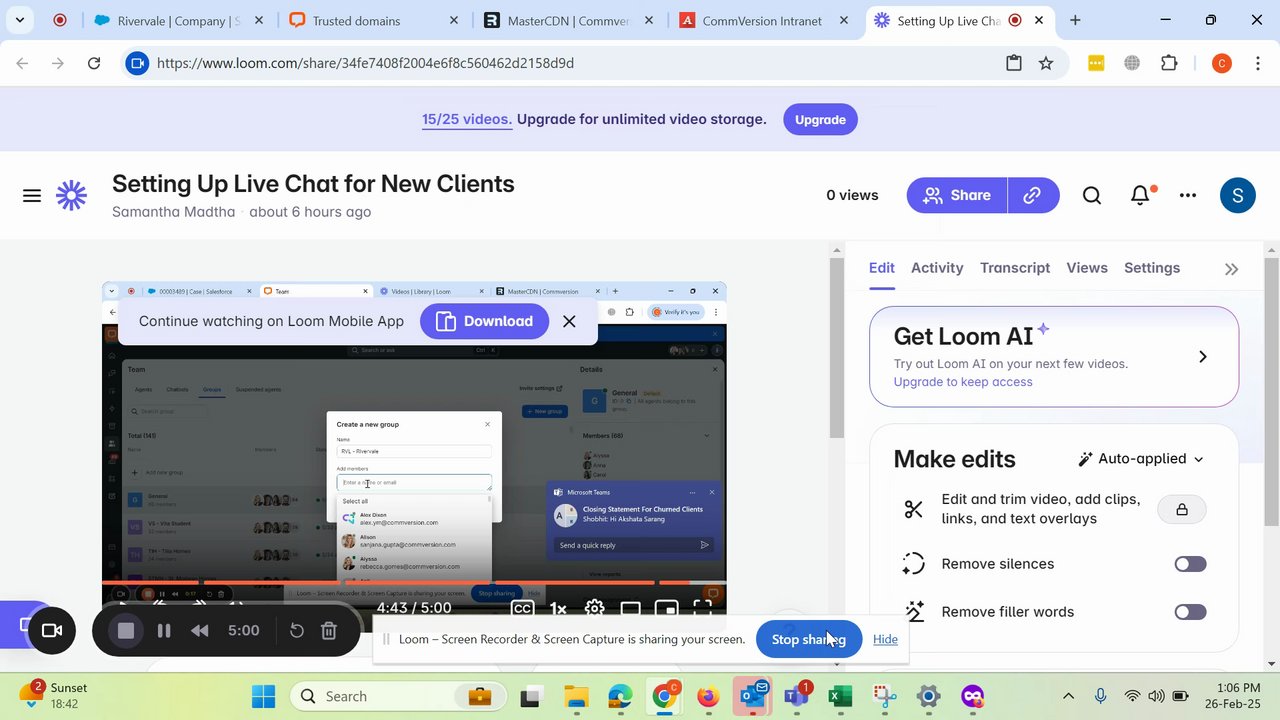This screenshot has width=1280, height=720.
Task: Open Microsoft Teams from the taskbar
Action: [797, 696]
